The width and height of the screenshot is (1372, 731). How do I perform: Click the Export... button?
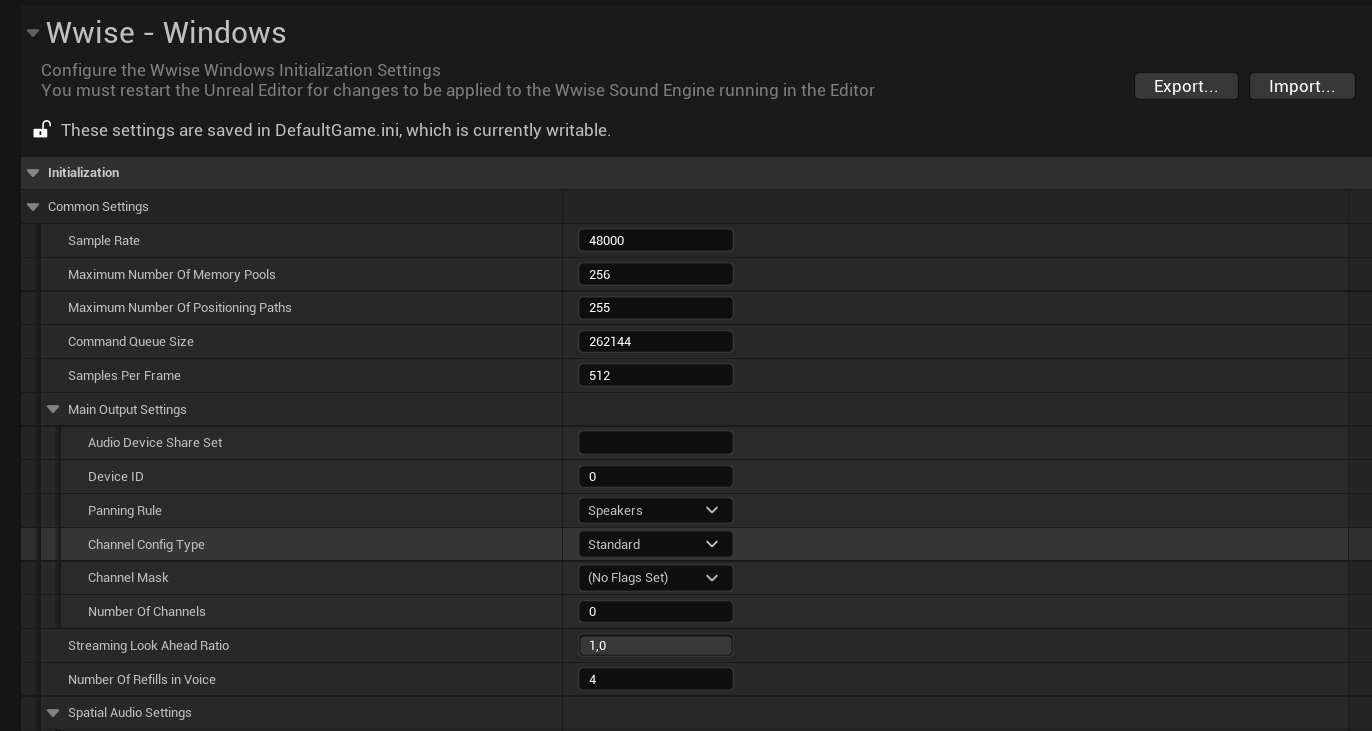(1186, 86)
